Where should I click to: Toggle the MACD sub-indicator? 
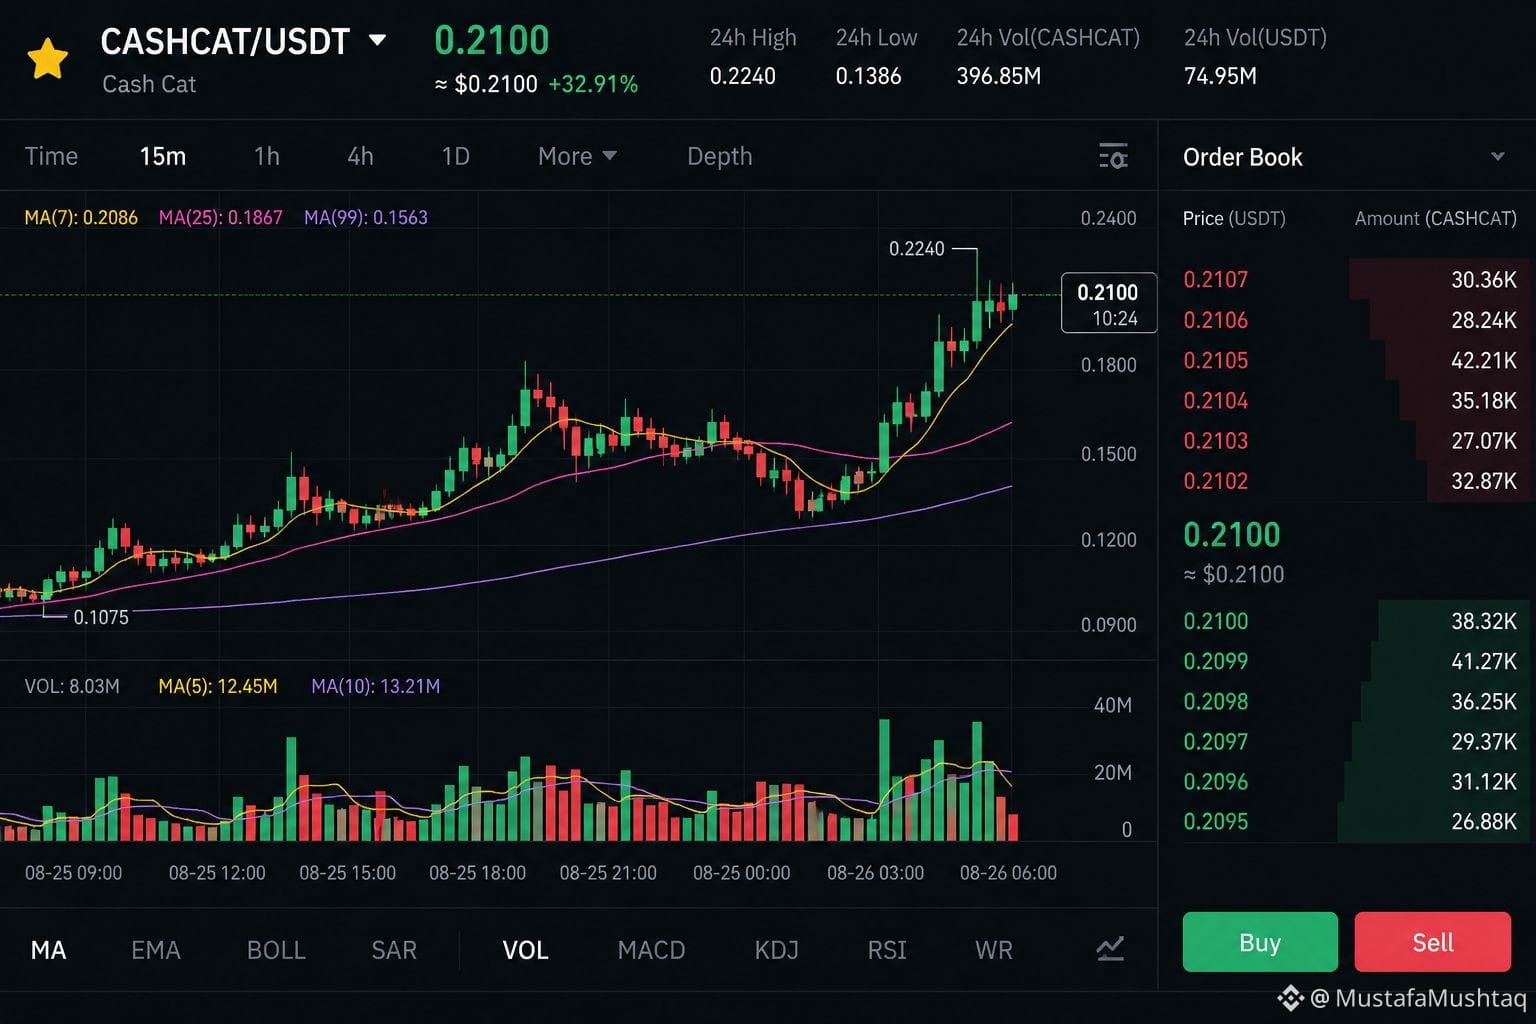coord(651,950)
